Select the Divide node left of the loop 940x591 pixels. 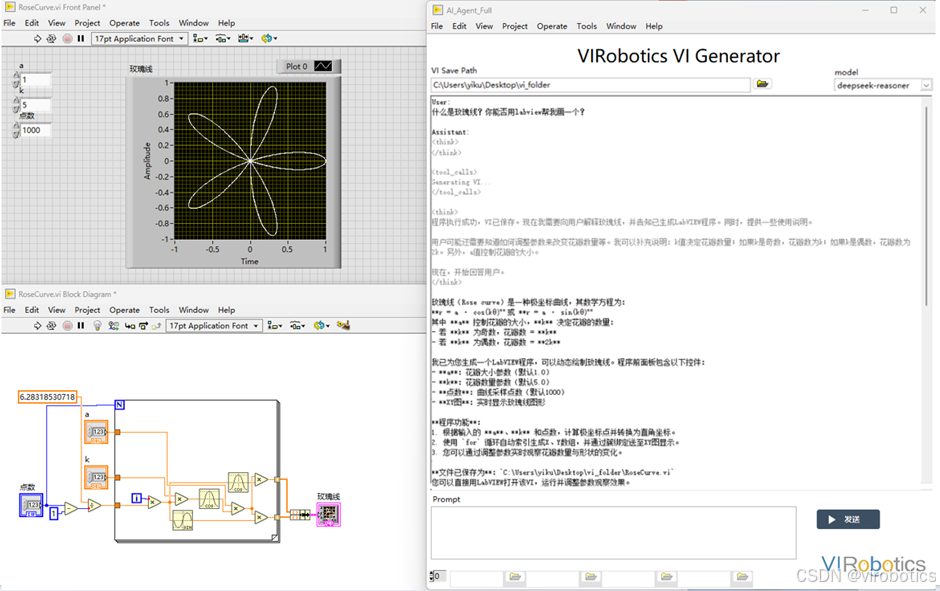(94, 505)
